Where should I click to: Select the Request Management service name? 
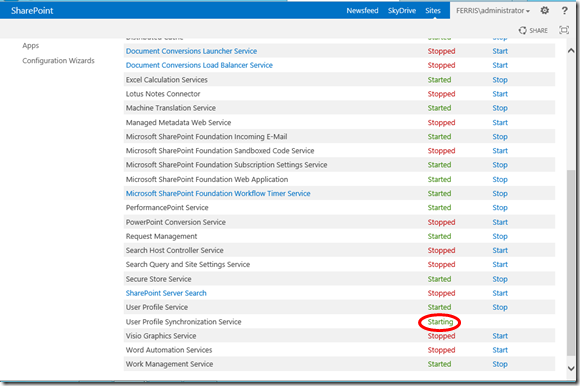161,236
